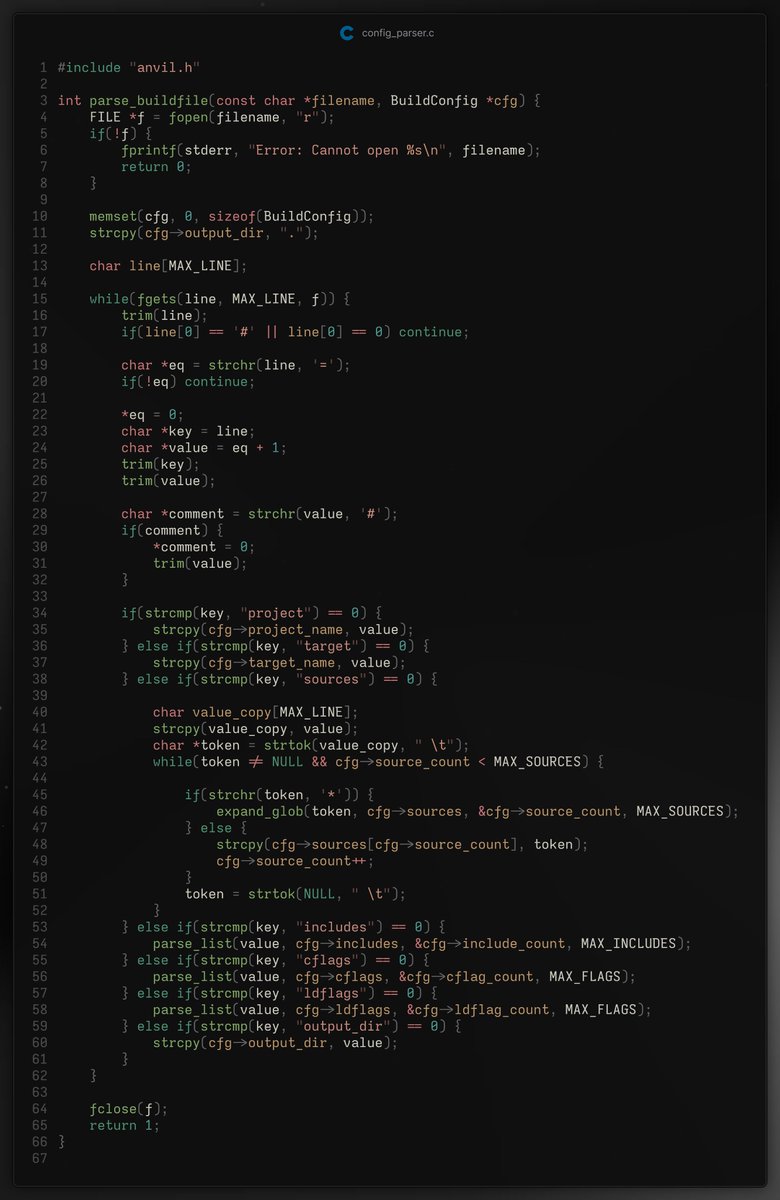This screenshot has width=780, height=1200.
Task: Click the C file icon in title bar
Action: pos(347,33)
